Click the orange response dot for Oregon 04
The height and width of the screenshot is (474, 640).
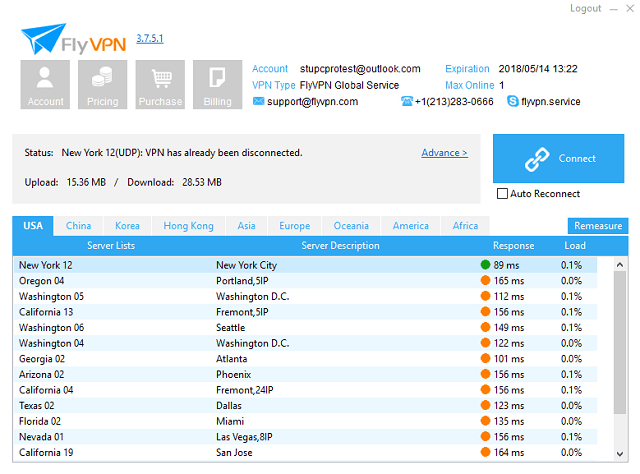tap(485, 280)
